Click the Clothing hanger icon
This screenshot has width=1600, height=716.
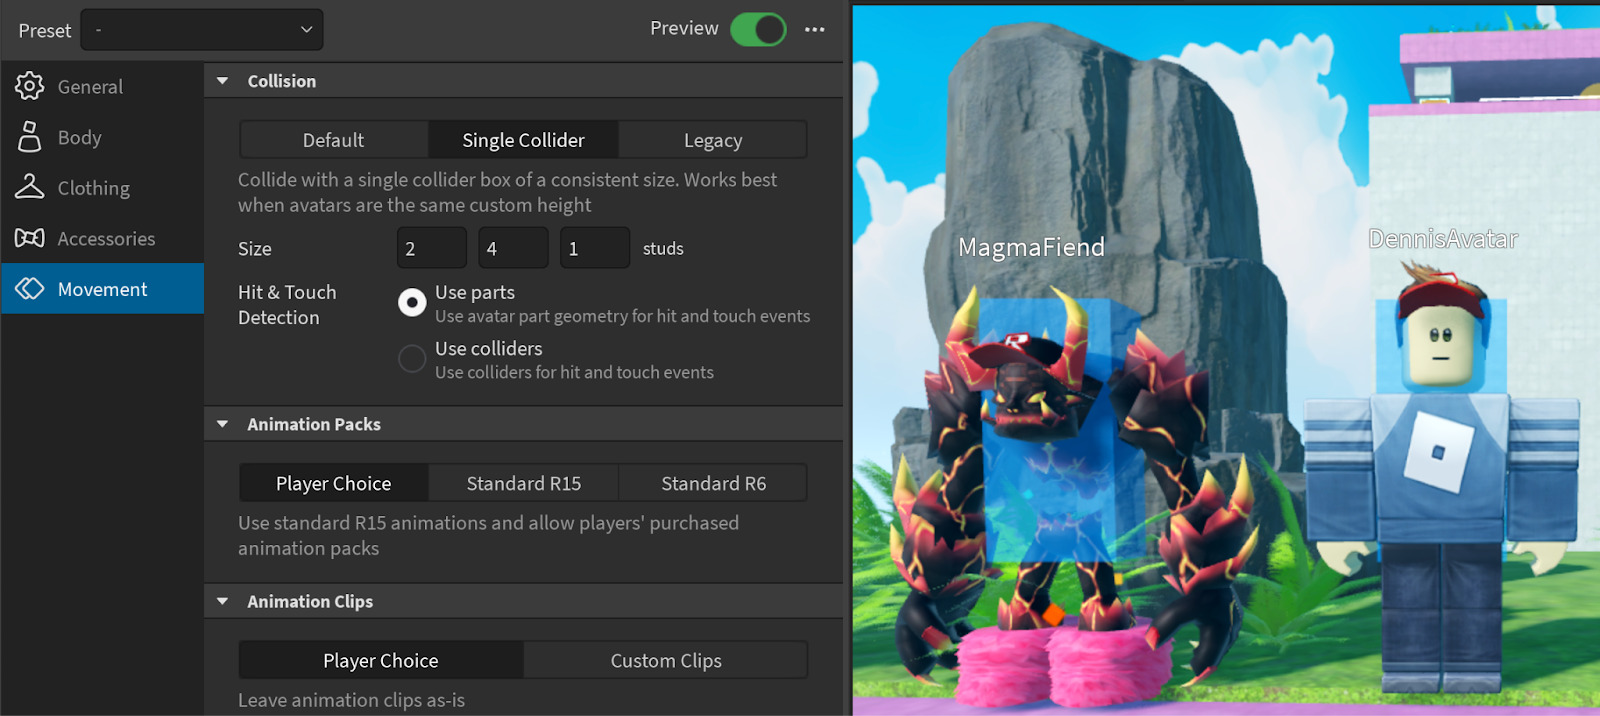click(x=29, y=187)
